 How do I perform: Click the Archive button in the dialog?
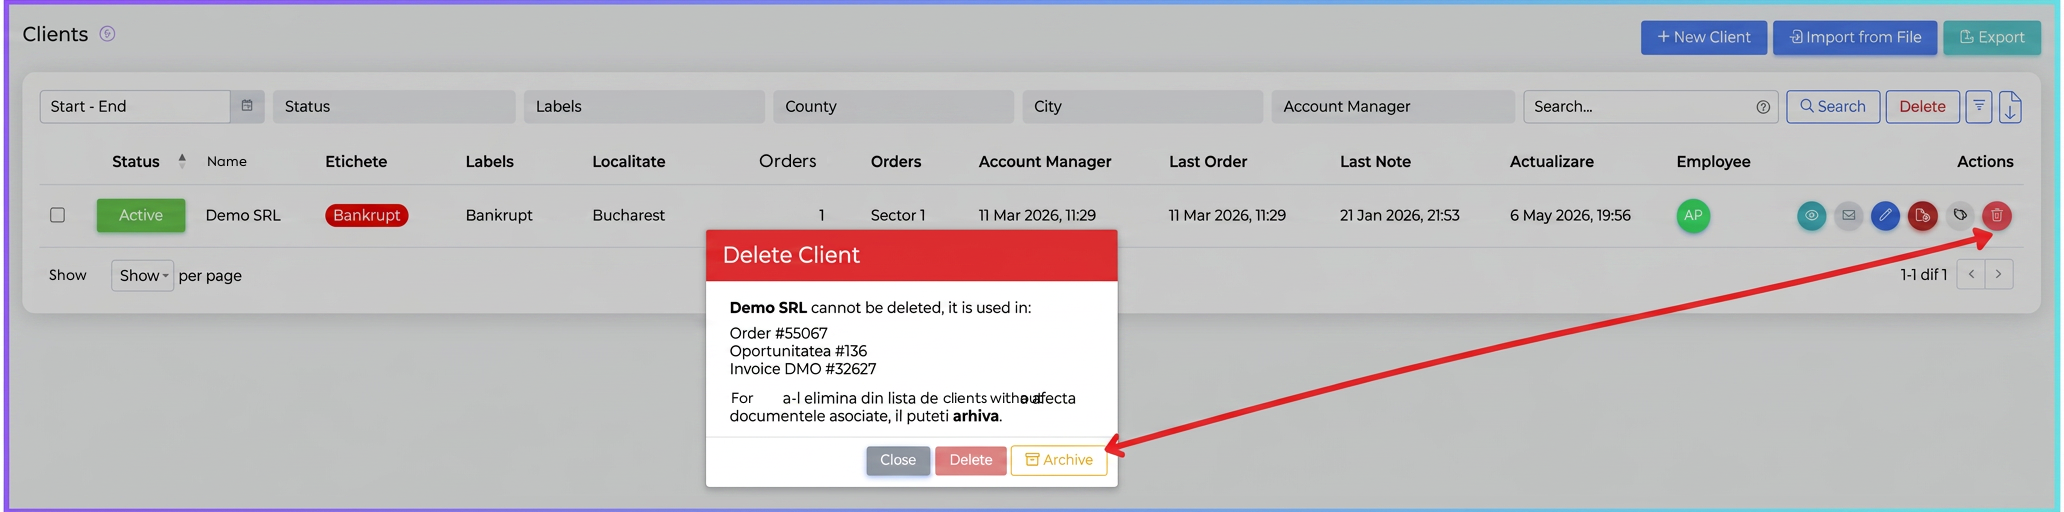point(1059,460)
